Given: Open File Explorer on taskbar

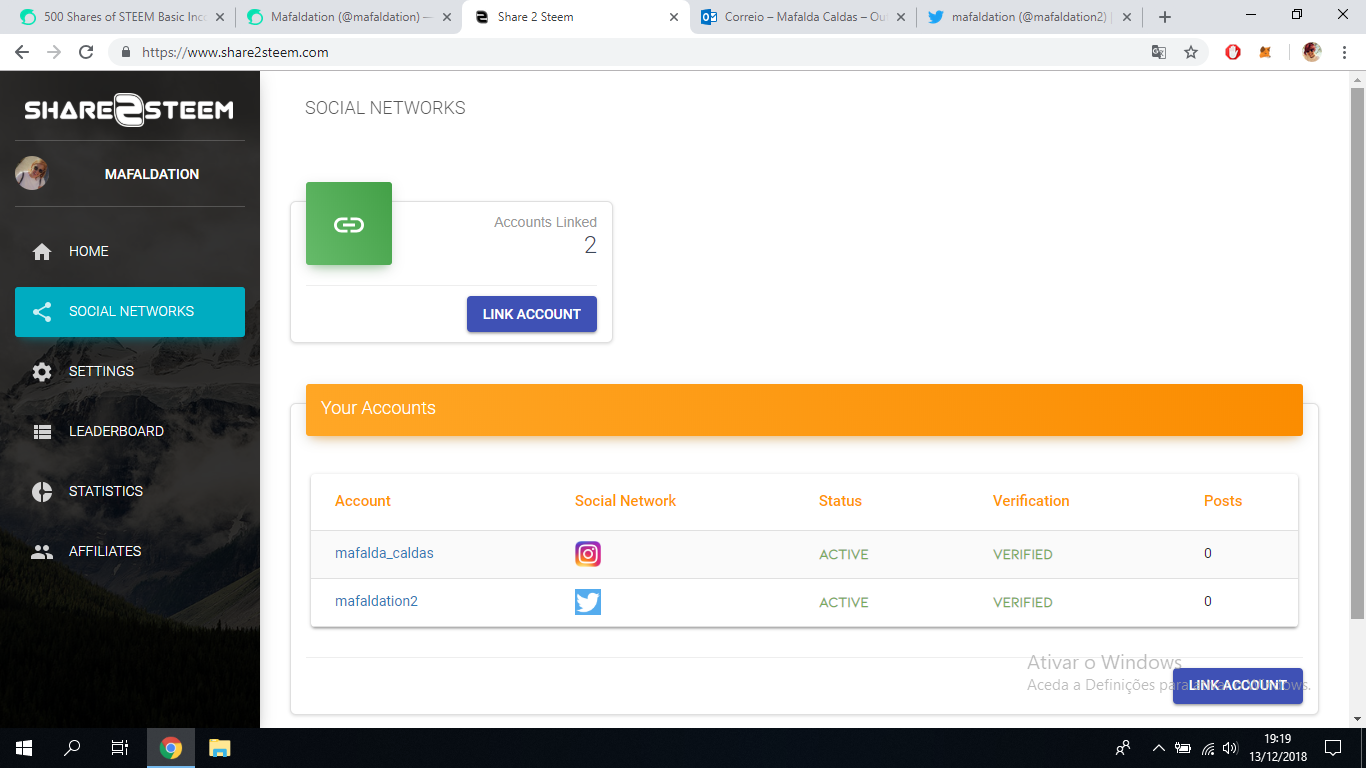Looking at the screenshot, I should pos(219,747).
